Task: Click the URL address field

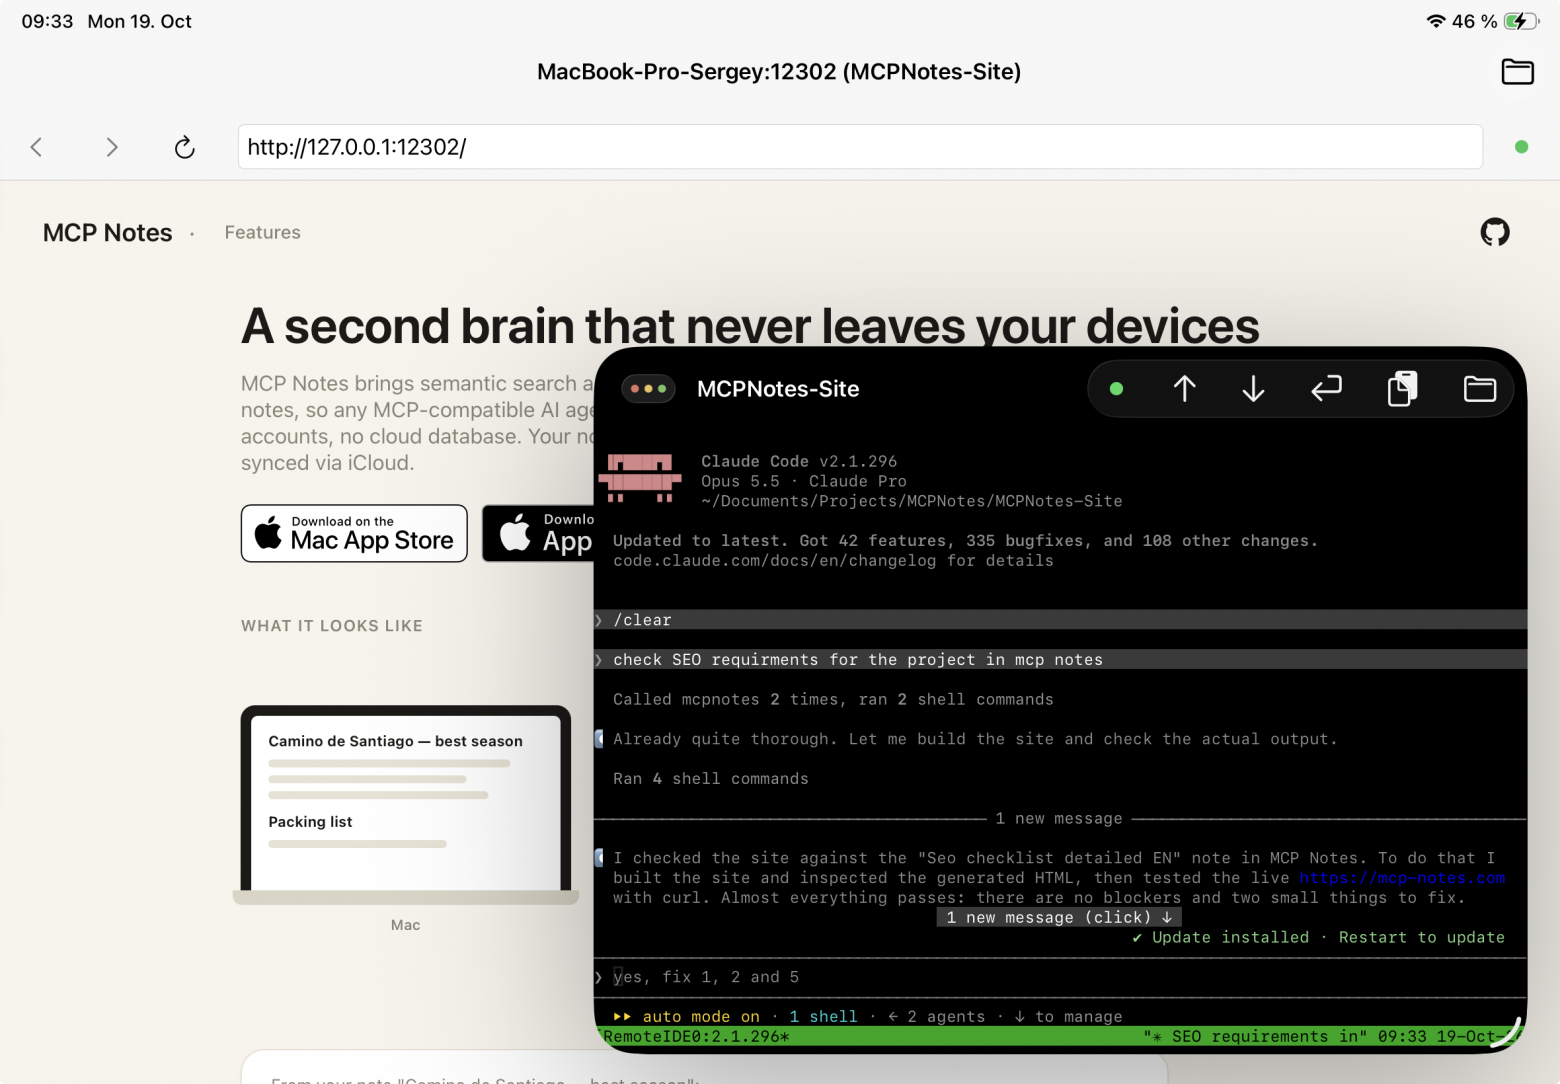Action: coord(860,147)
